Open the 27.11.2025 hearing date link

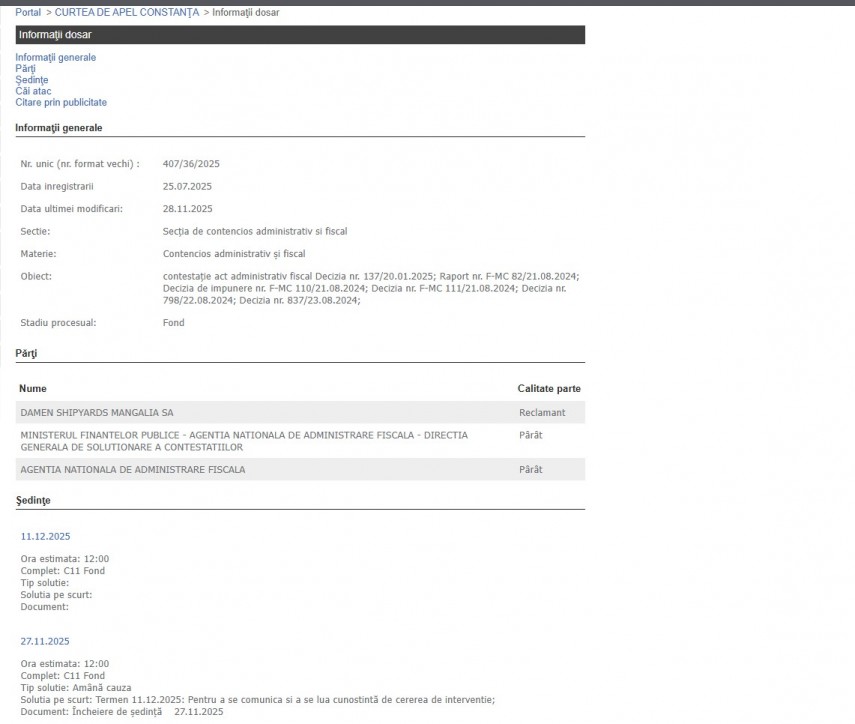[45, 641]
